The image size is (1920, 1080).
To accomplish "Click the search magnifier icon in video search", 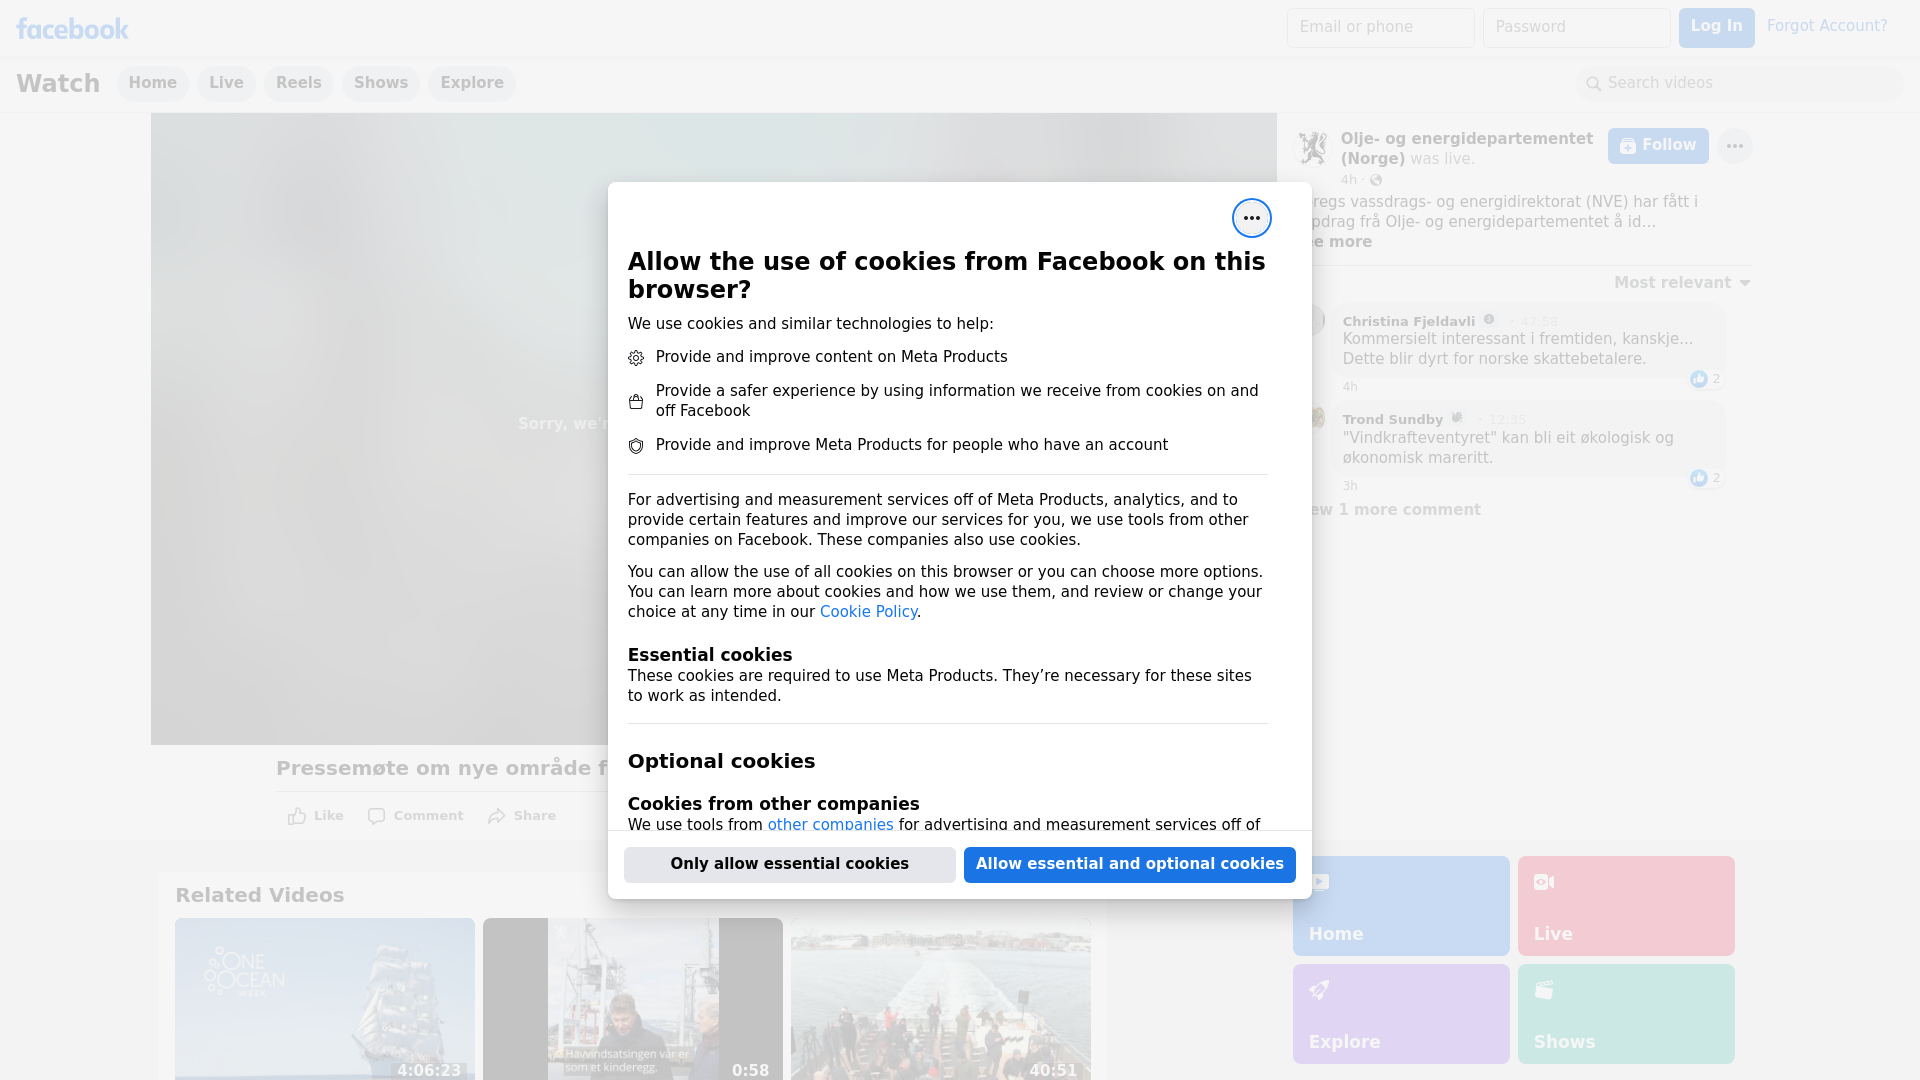I will pyautogui.click(x=1593, y=84).
